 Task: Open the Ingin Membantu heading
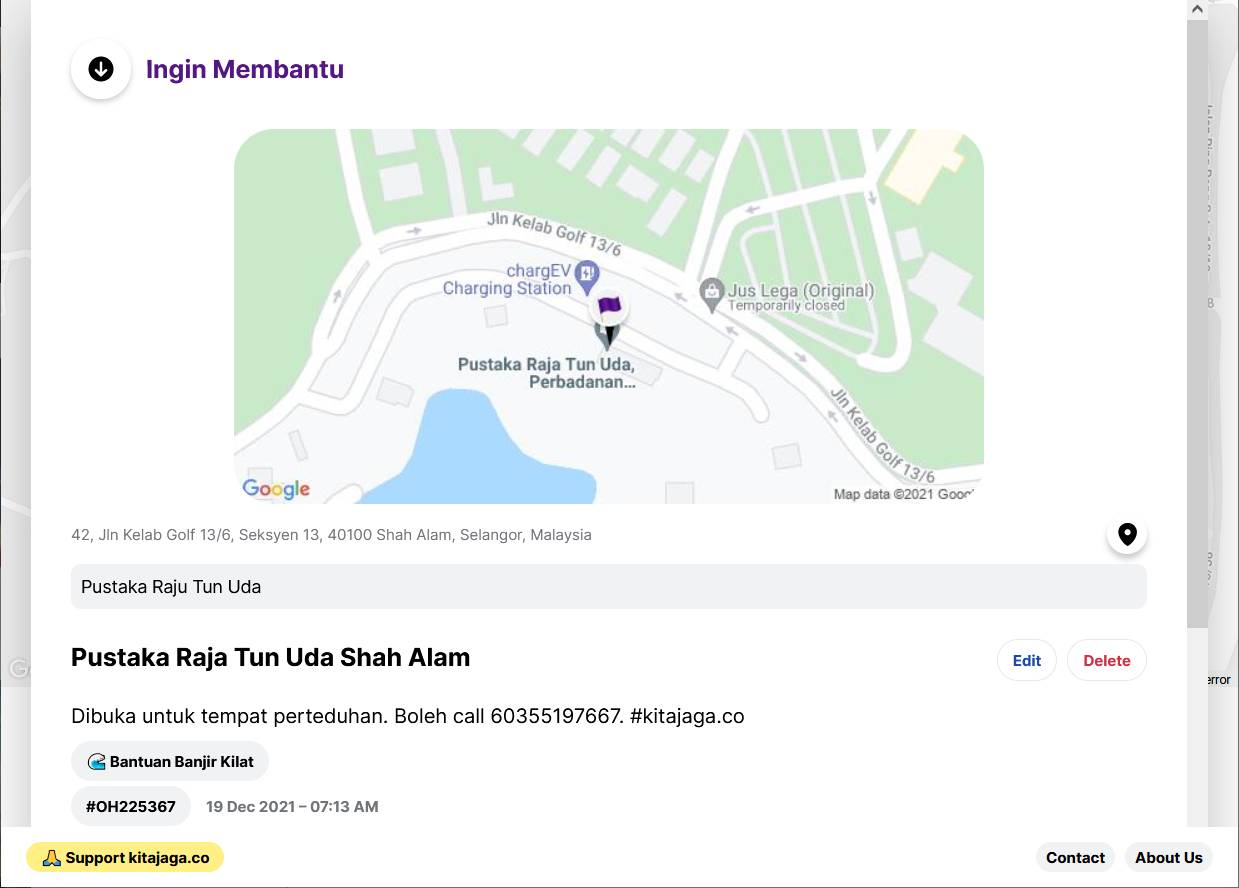[245, 69]
